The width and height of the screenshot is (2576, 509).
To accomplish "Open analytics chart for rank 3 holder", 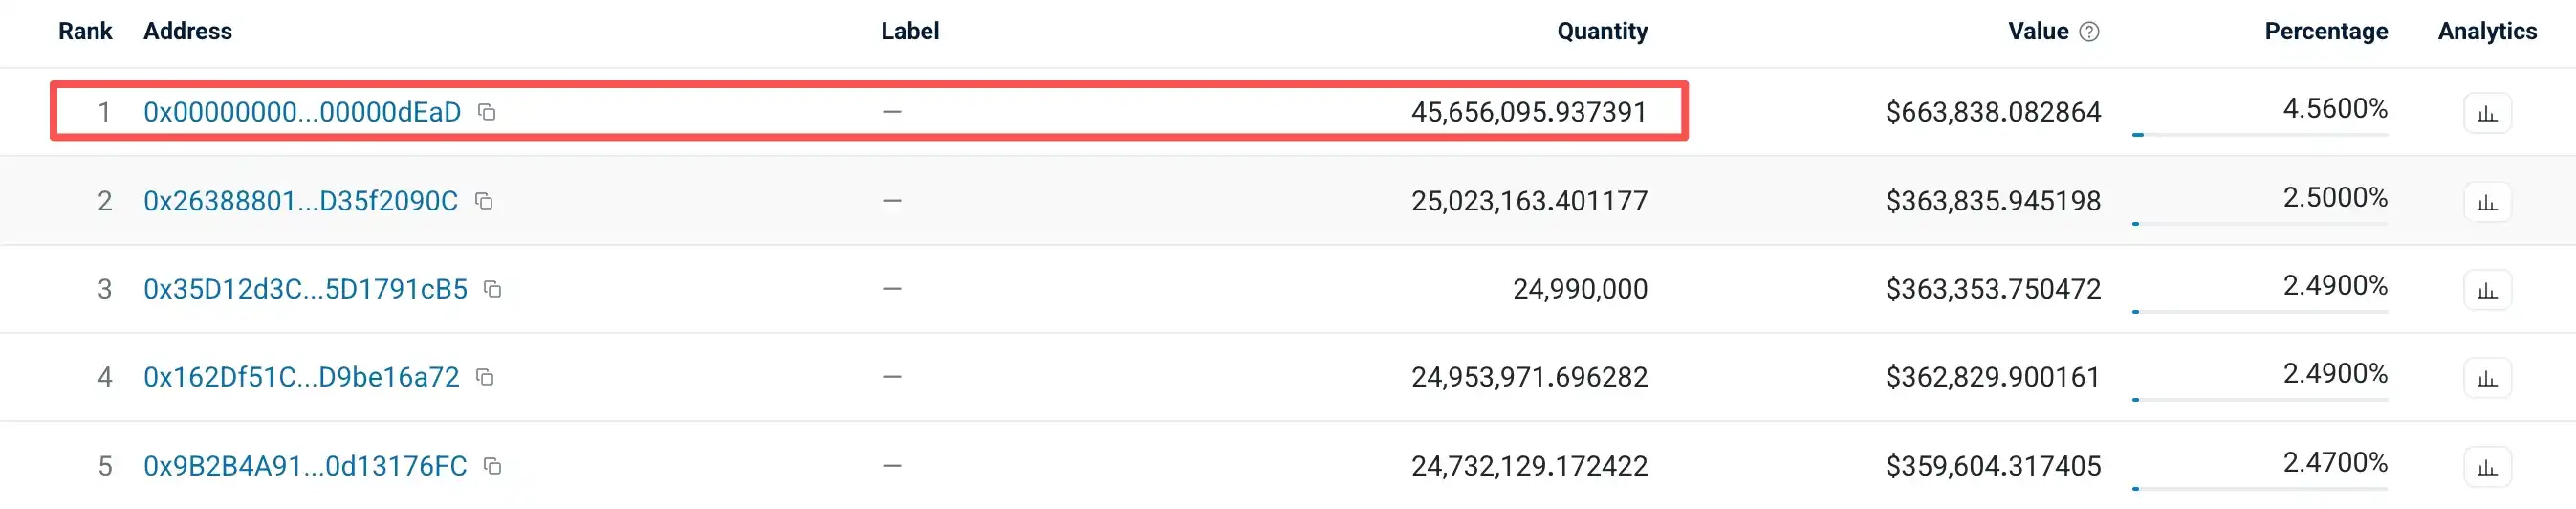I will [x=2487, y=290].
